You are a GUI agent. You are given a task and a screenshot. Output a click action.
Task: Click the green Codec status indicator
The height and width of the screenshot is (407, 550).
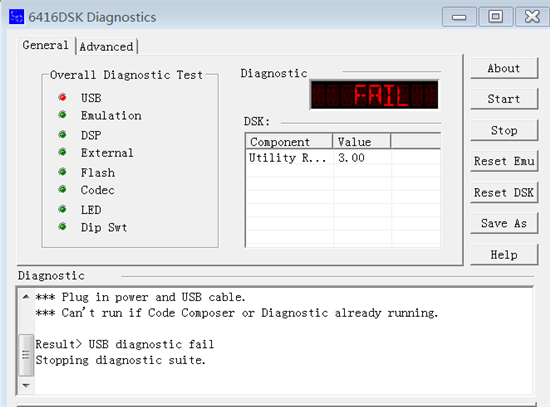62,189
